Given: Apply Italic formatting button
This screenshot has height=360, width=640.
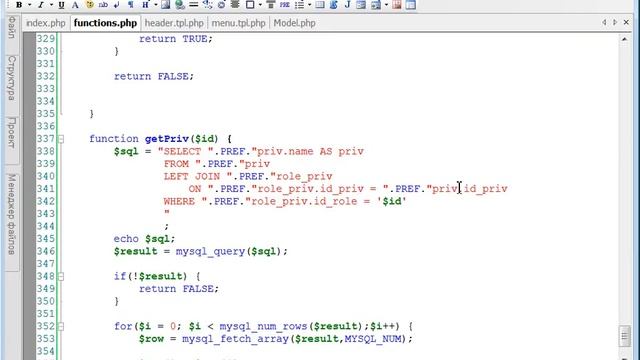Looking at the screenshot, I should [41, 5].
